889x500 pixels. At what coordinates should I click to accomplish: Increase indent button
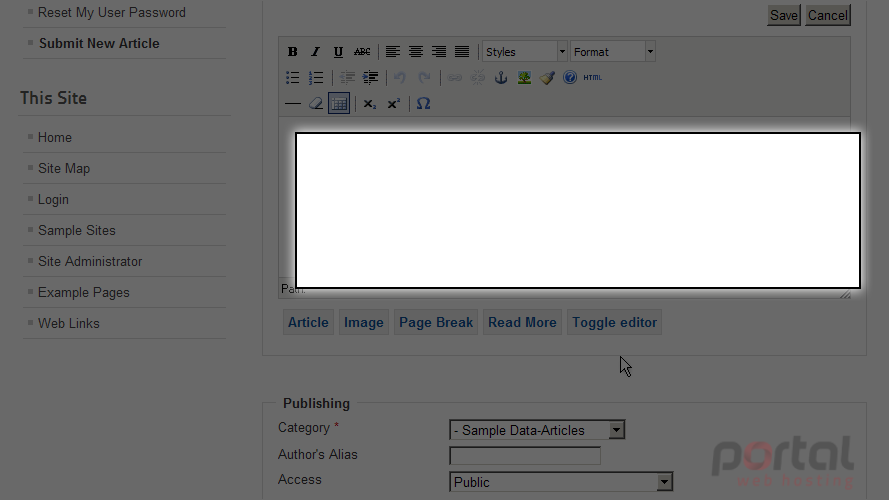[x=370, y=78]
